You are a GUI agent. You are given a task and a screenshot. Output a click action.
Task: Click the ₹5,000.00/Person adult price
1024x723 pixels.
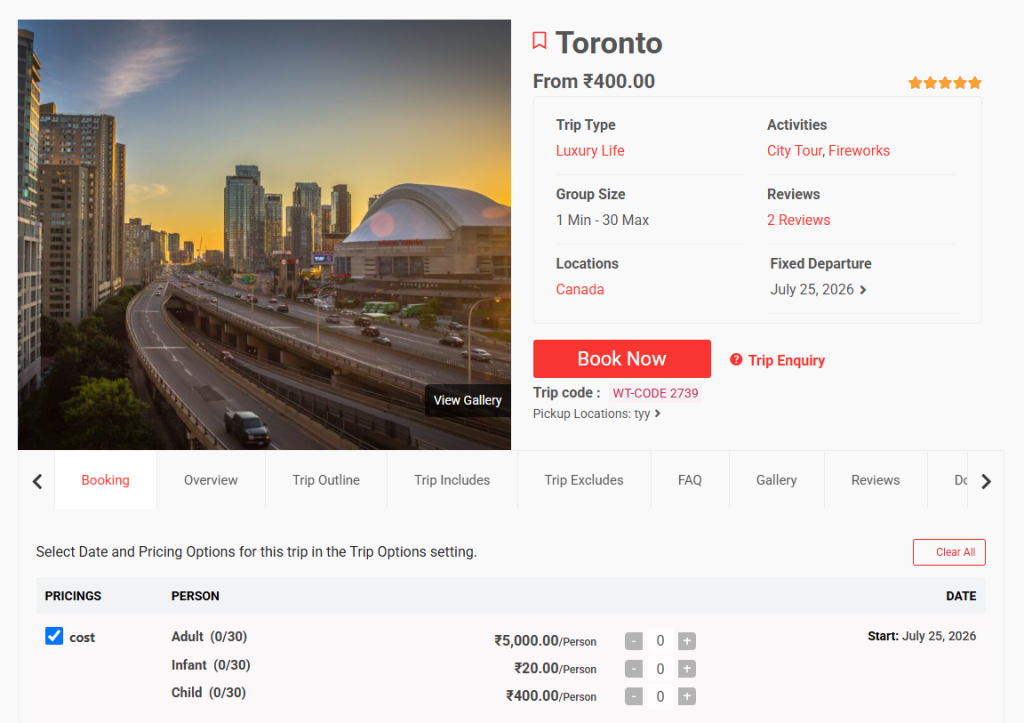pos(545,641)
